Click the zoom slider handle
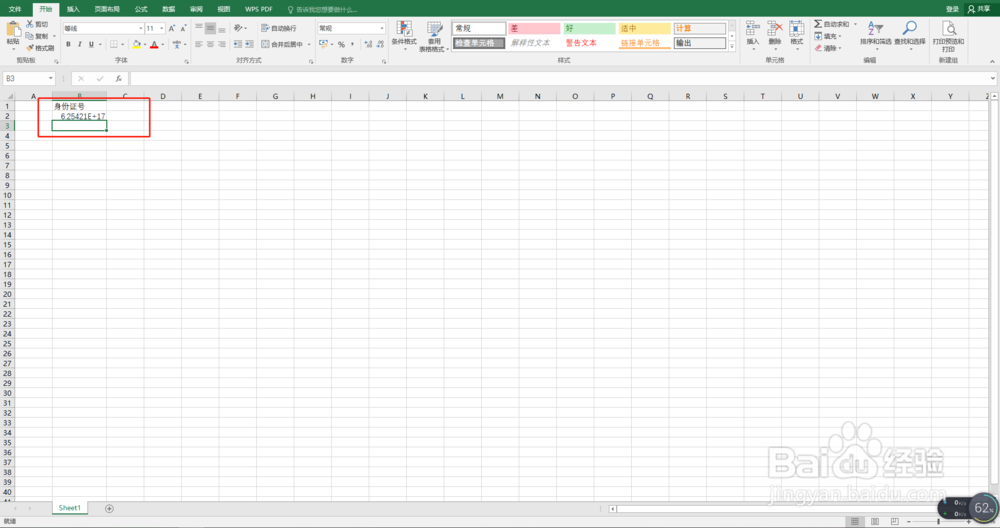The height and width of the screenshot is (528, 1000). (x=939, y=522)
